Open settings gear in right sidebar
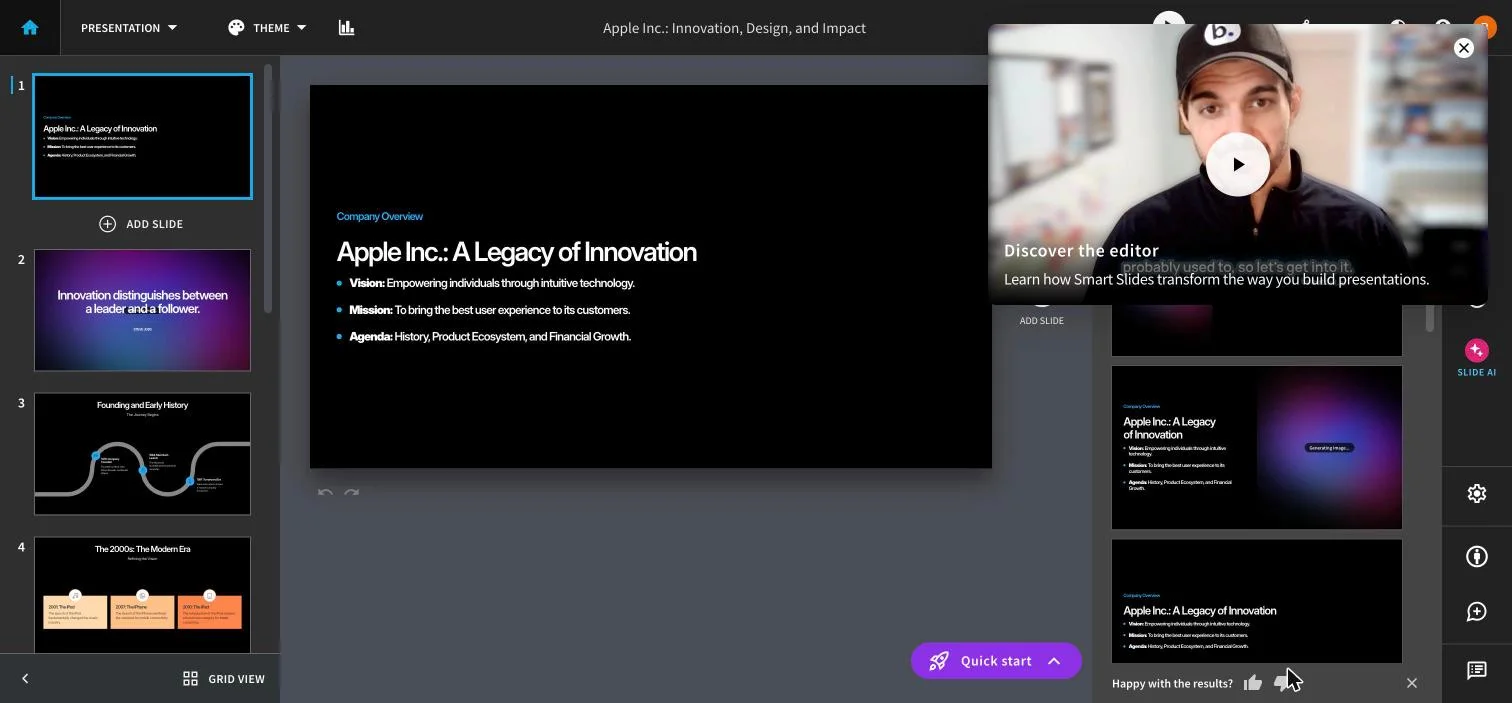1512x703 pixels. (1476, 494)
